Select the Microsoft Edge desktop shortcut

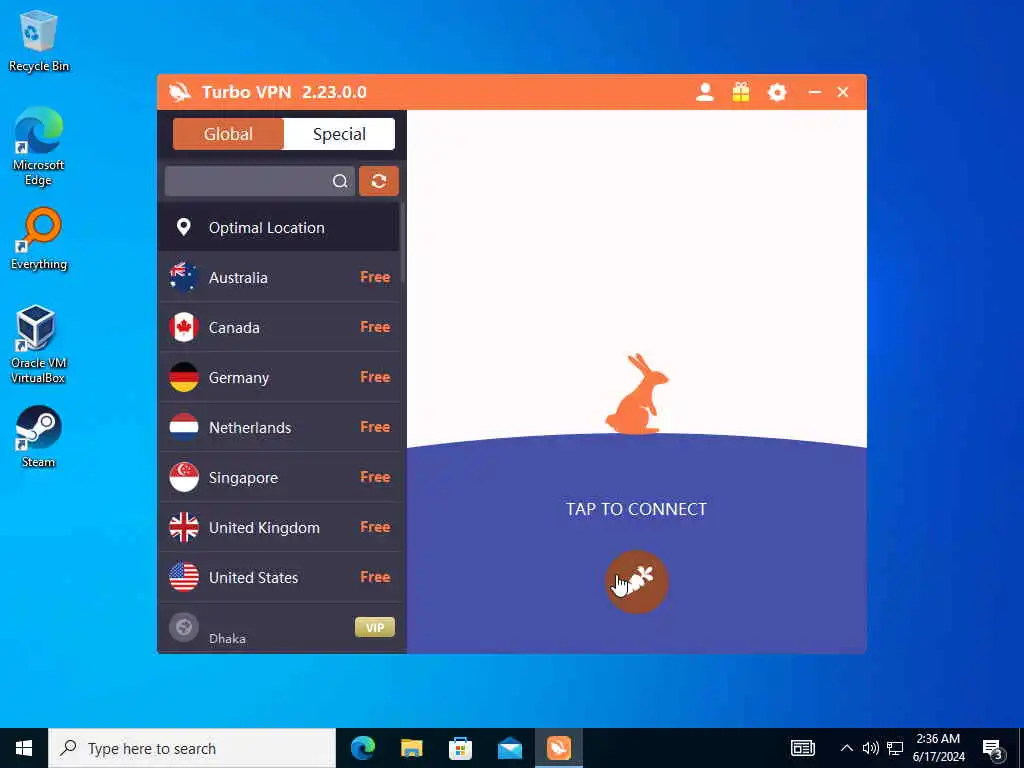click(x=39, y=147)
